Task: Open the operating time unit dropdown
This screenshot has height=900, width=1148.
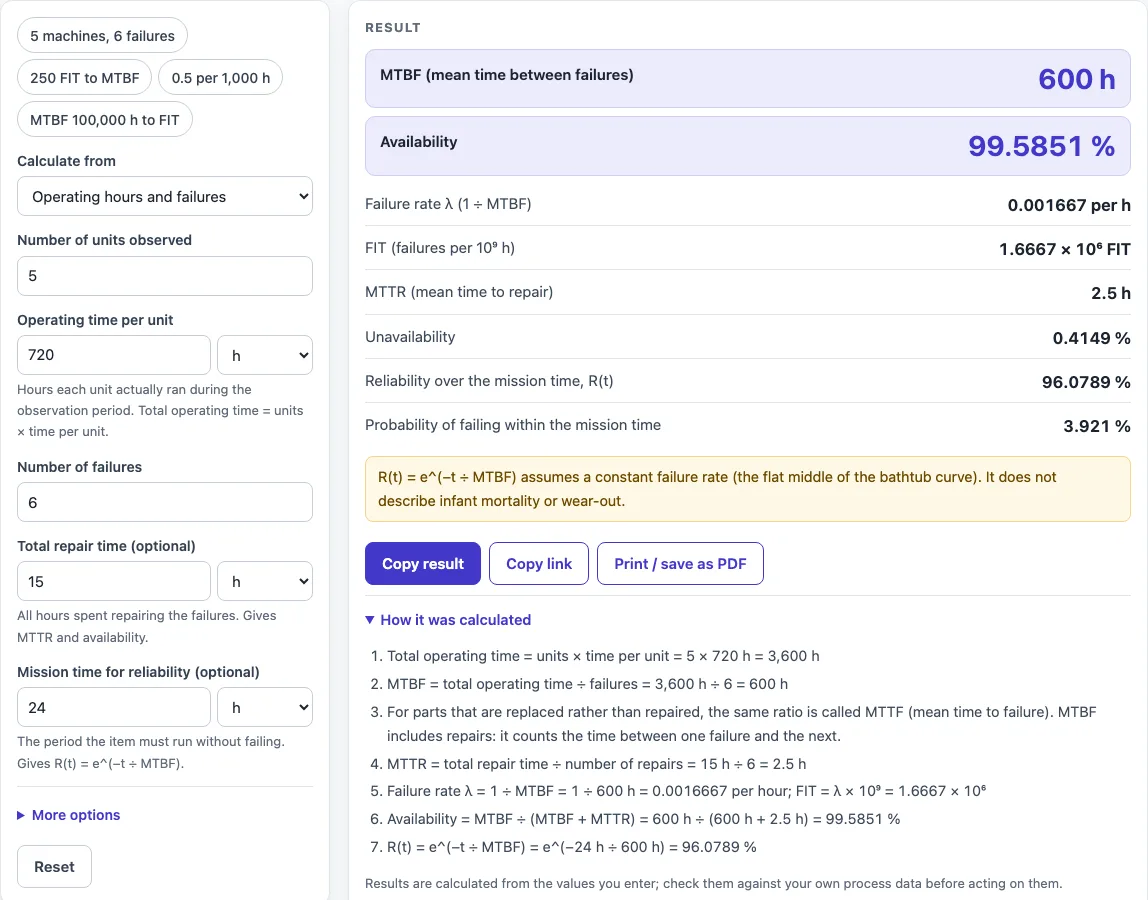Action: tap(265, 355)
